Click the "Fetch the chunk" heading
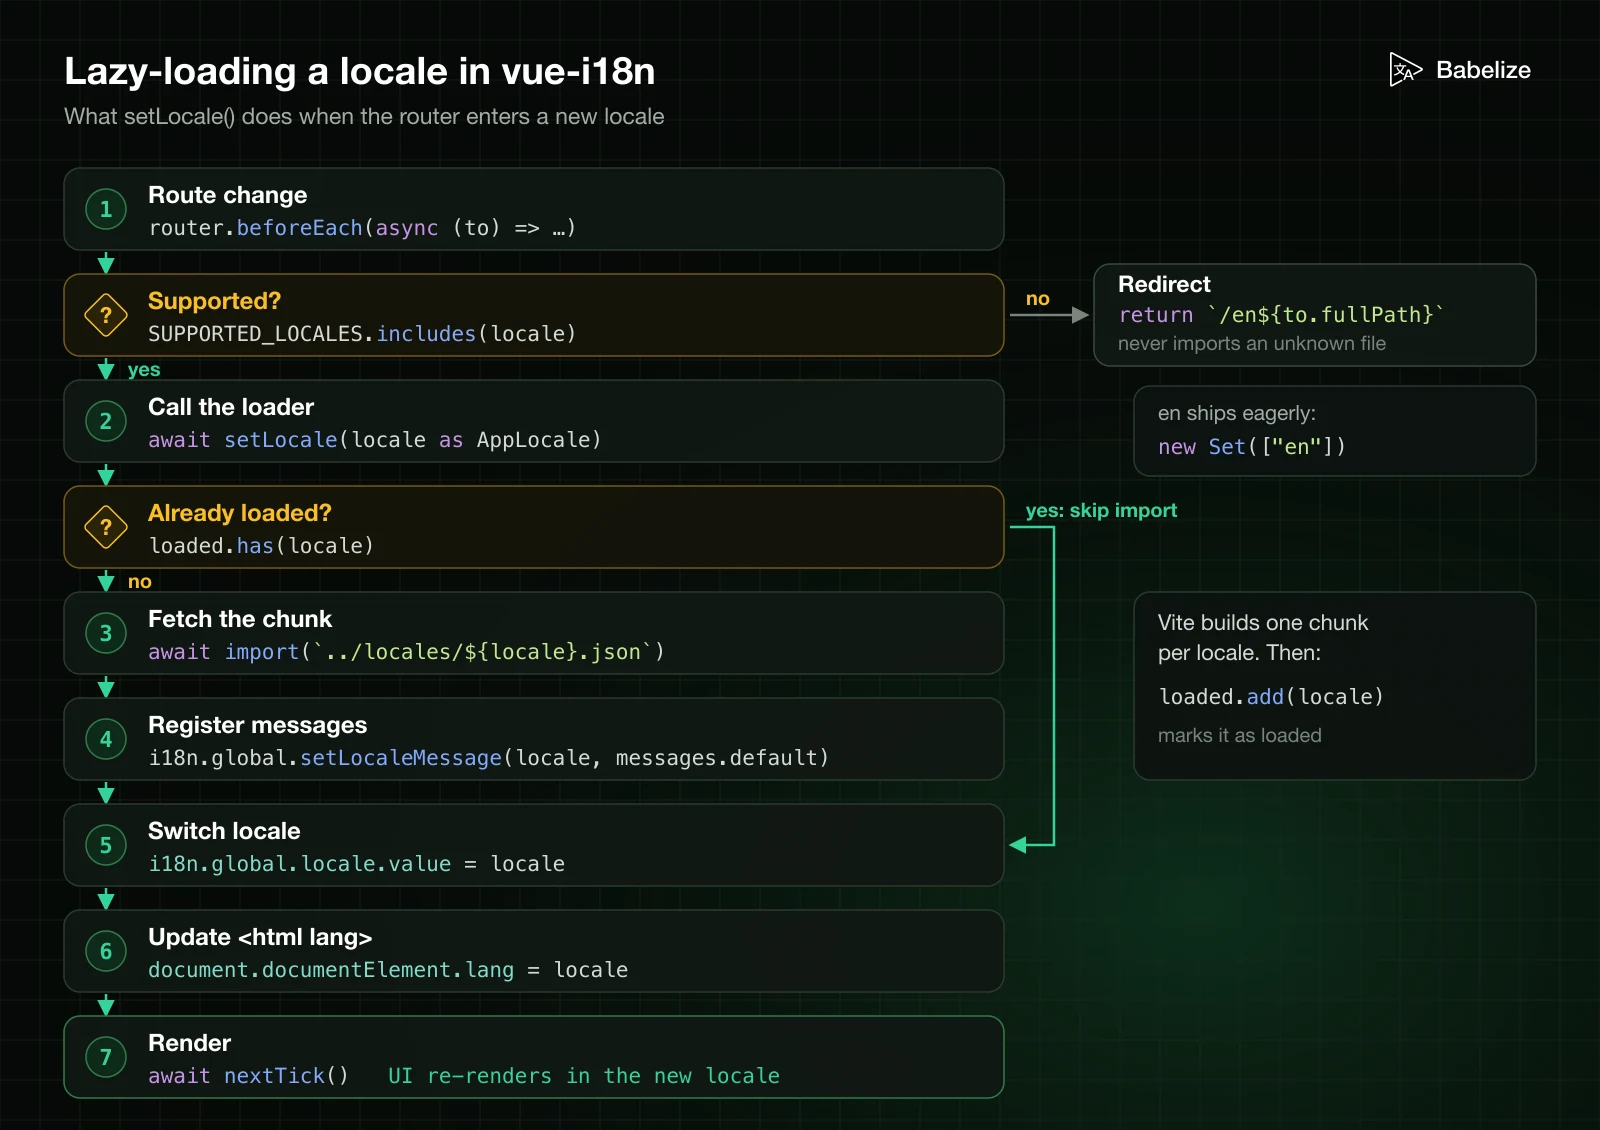The height and width of the screenshot is (1130, 1600). point(240,619)
